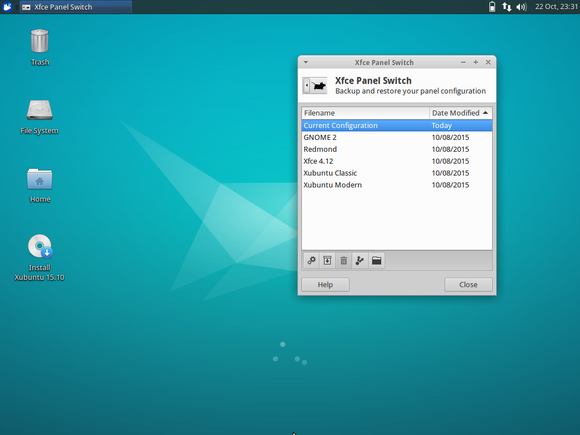Import configuration with the folder icon
The height and width of the screenshot is (435, 580).
(377, 261)
